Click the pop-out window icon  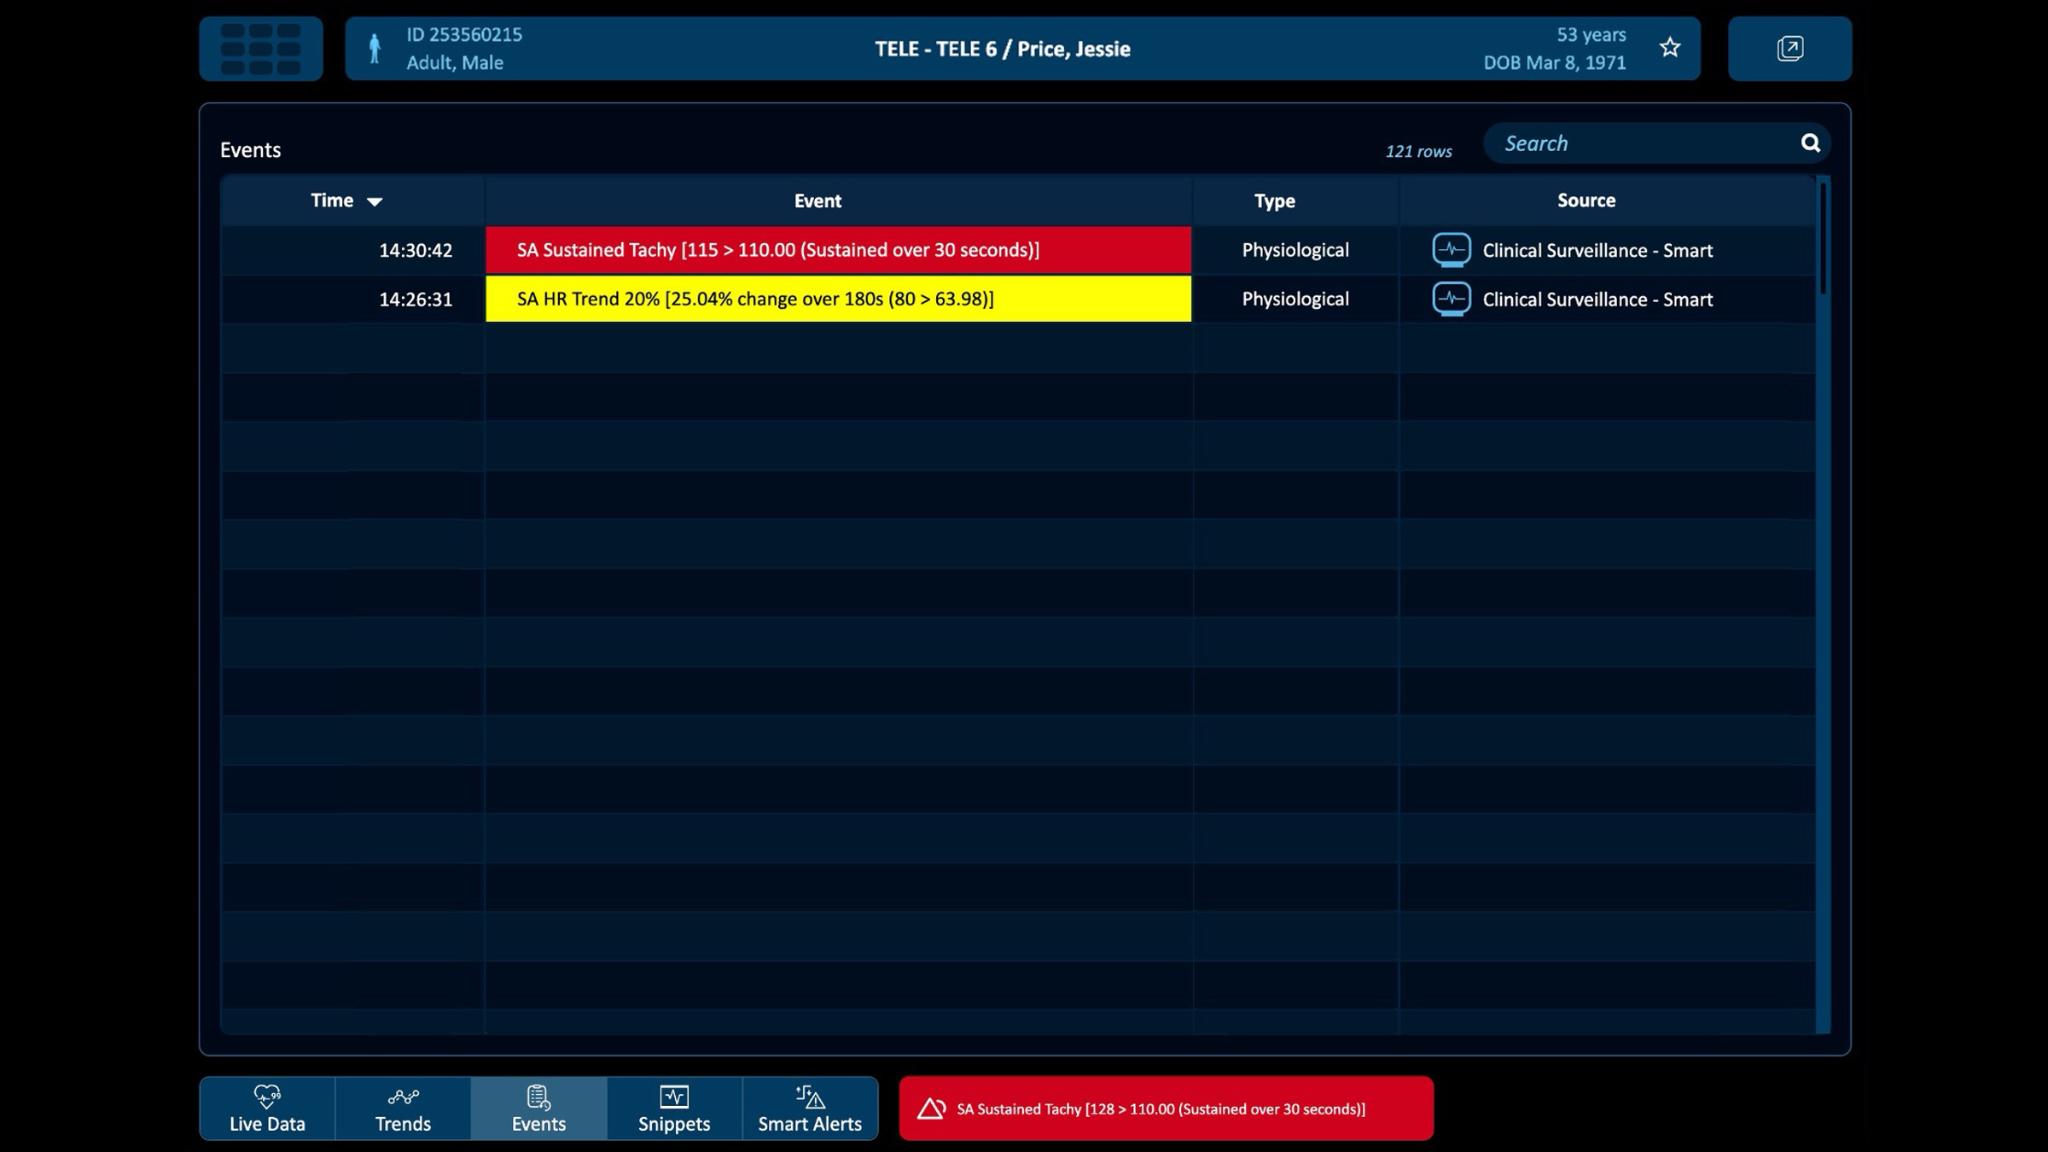[1789, 49]
